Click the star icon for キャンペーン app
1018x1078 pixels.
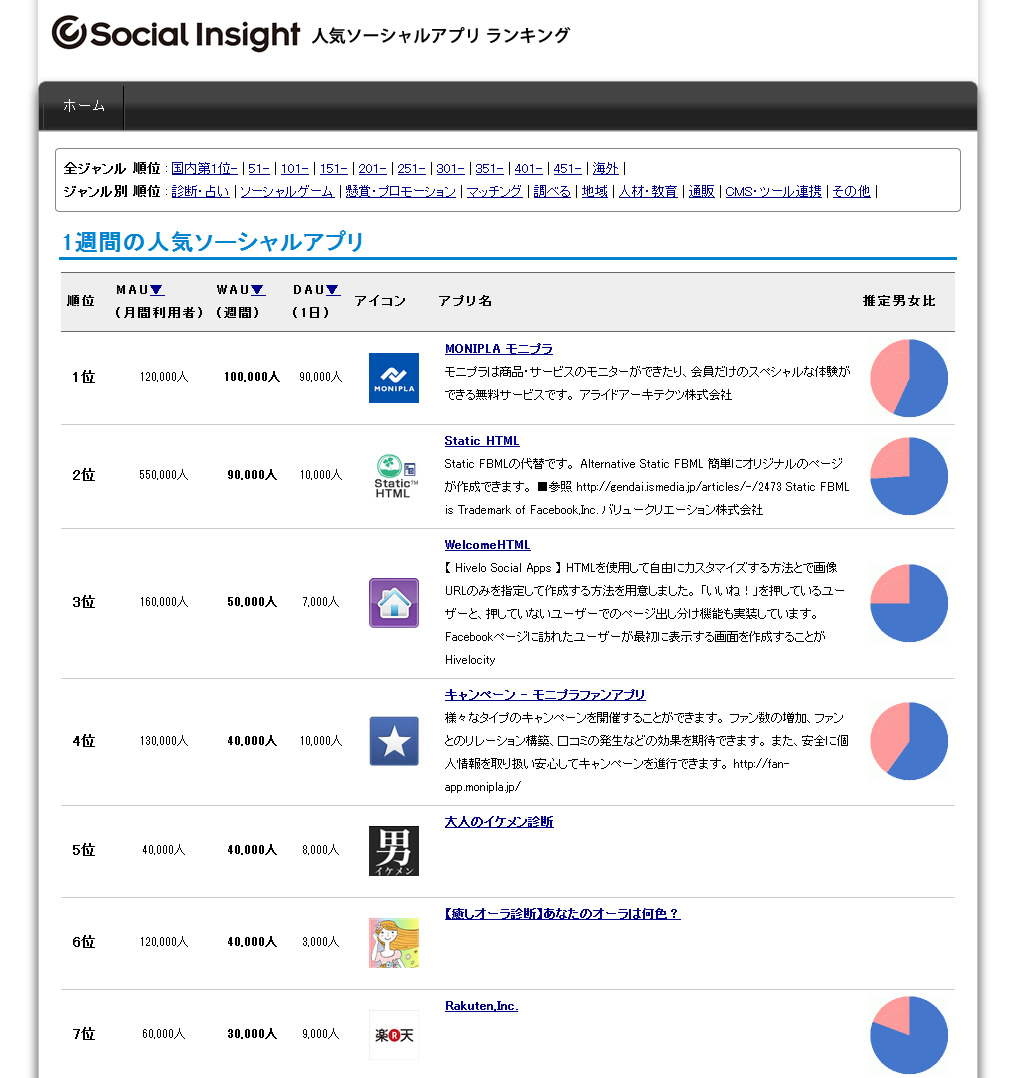(394, 741)
